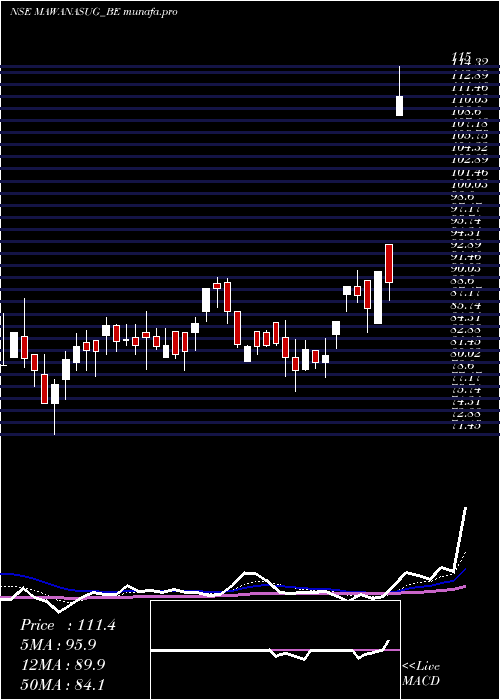500x700 pixels.
Task: Click the 85.74 price axis label
Action: point(466,305)
